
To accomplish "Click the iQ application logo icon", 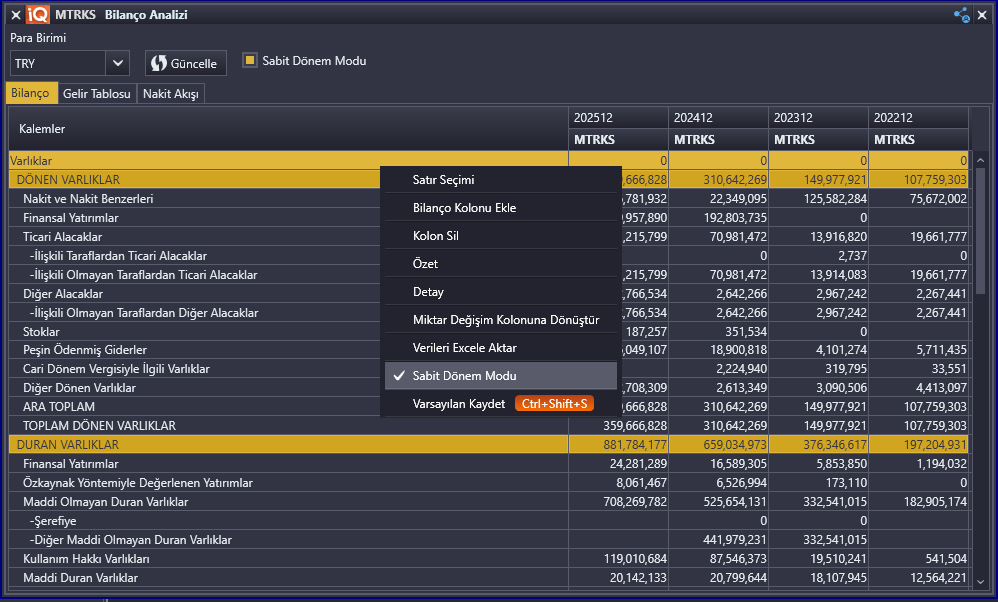I will 38,15.
